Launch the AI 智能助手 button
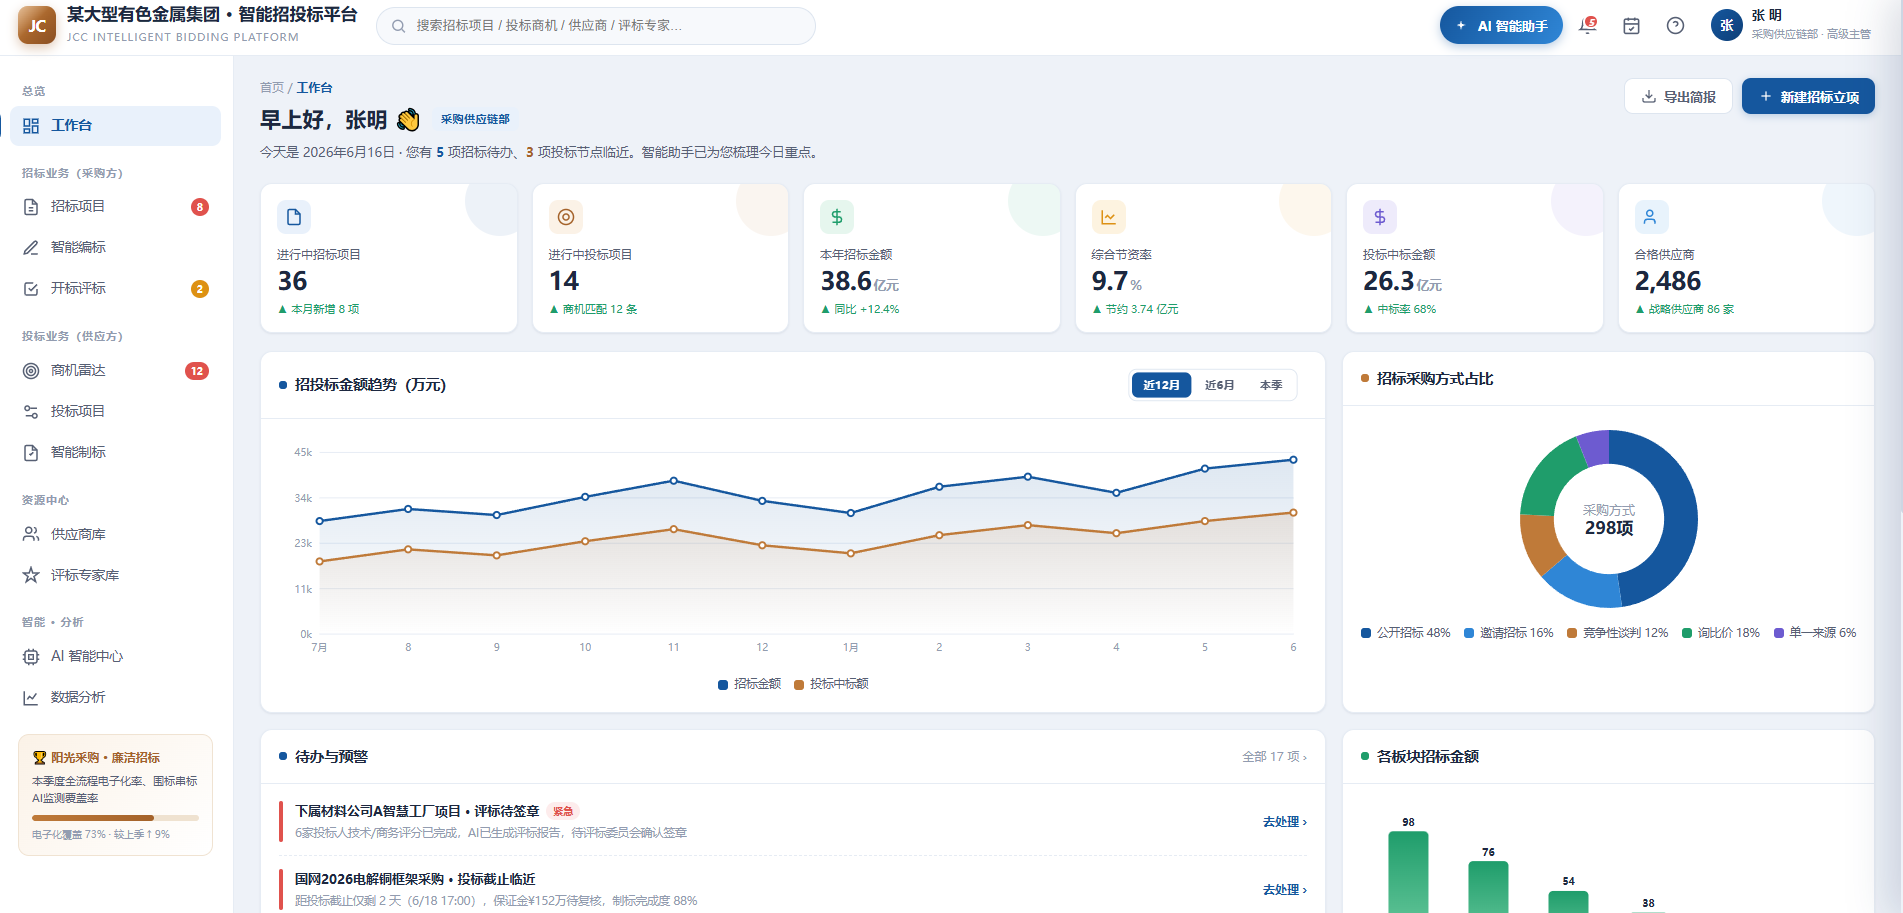This screenshot has width=1903, height=913. point(1501,26)
